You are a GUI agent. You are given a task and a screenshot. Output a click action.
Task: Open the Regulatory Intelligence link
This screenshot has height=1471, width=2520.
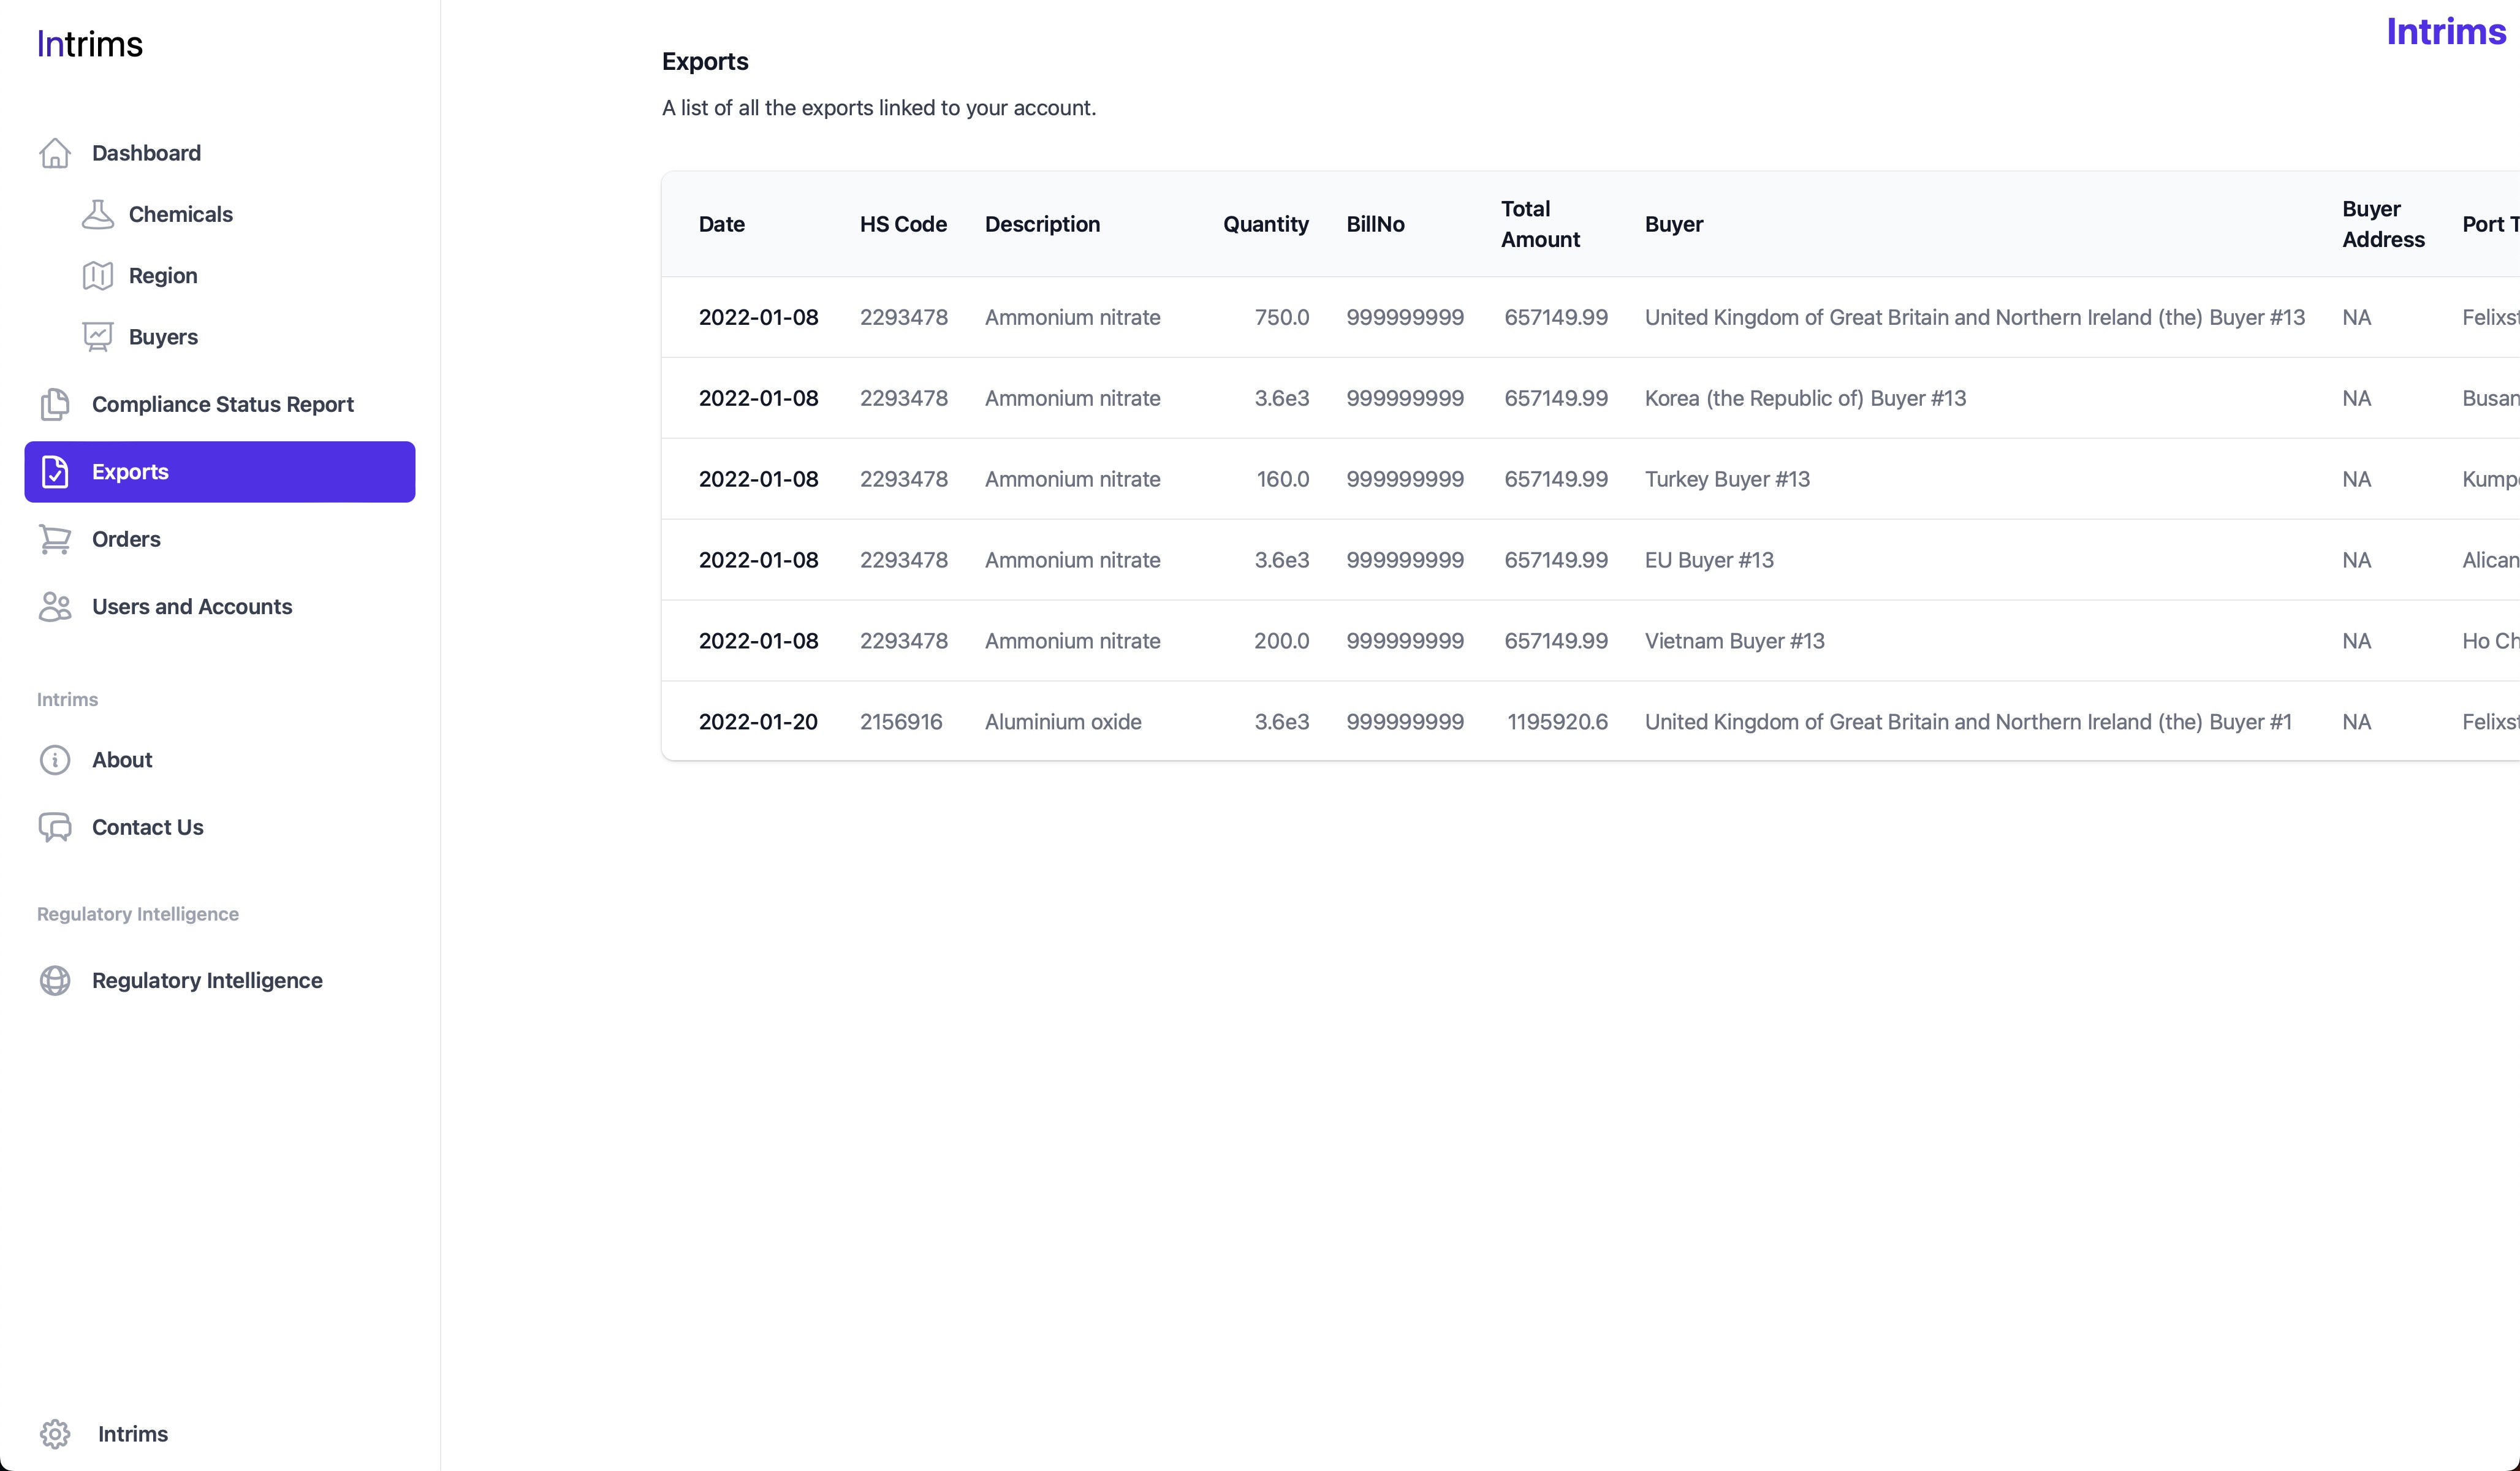coord(207,980)
